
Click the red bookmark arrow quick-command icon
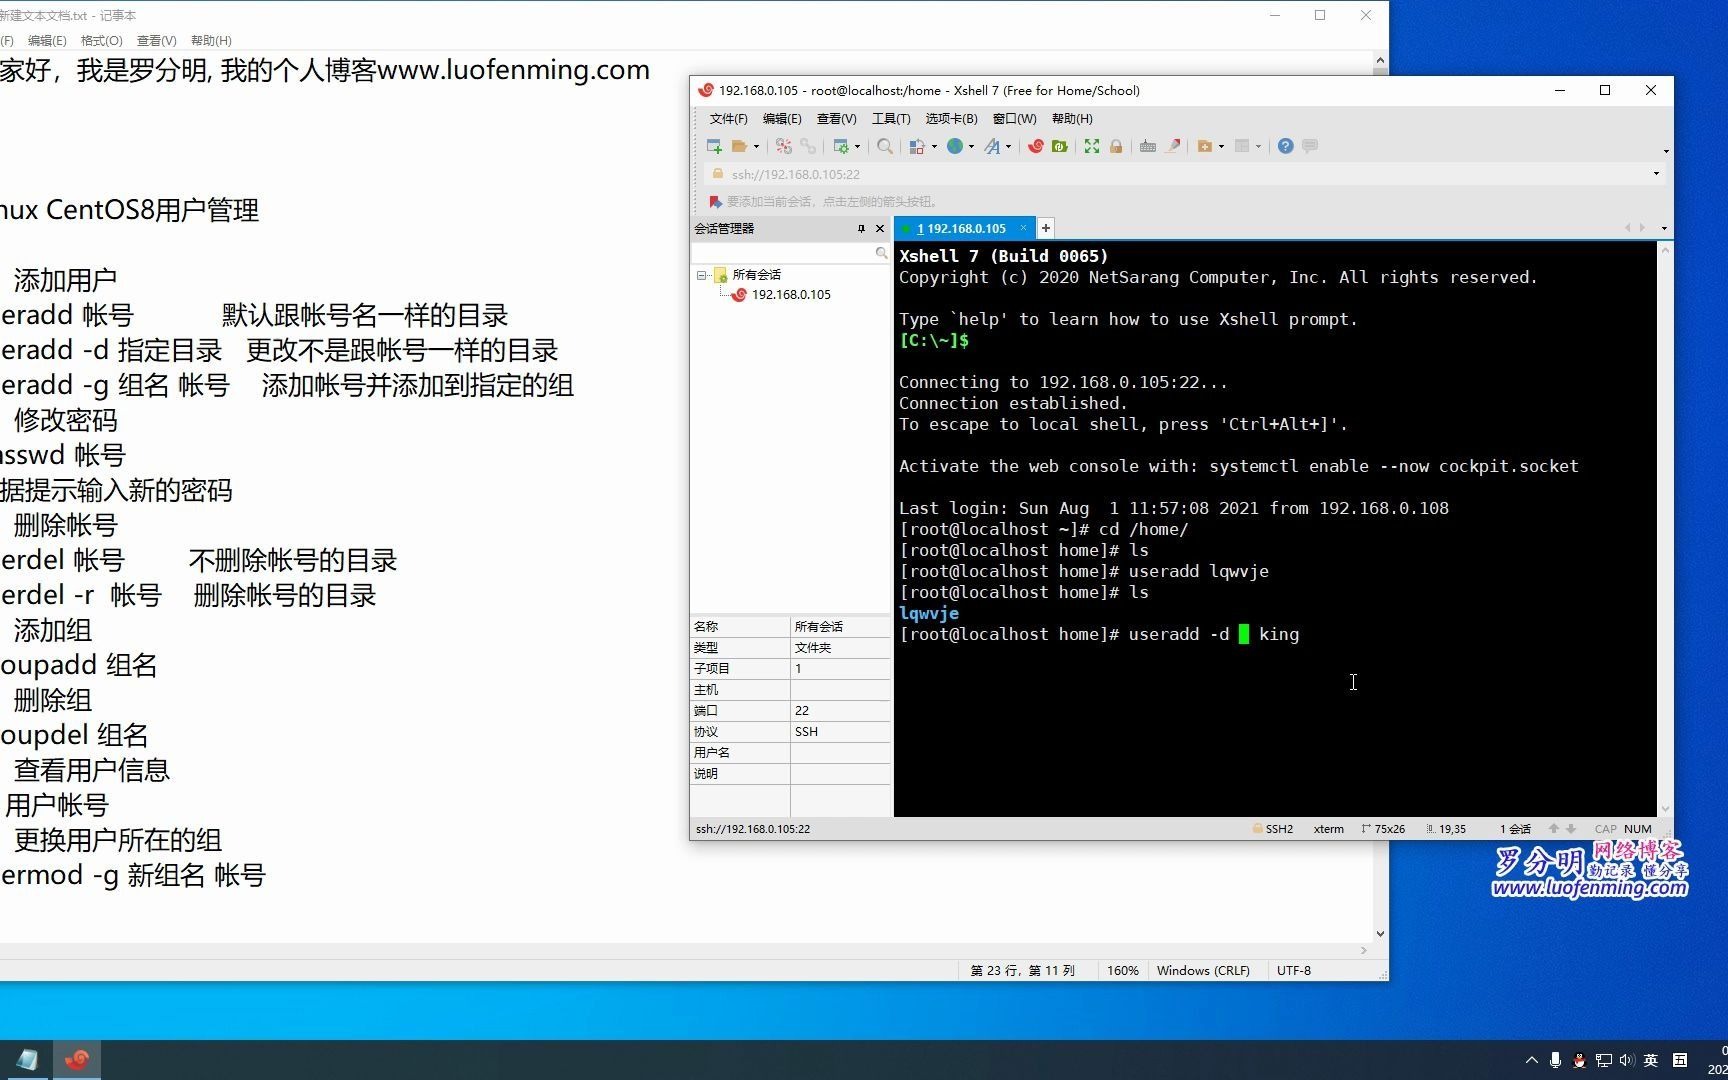[716, 201]
